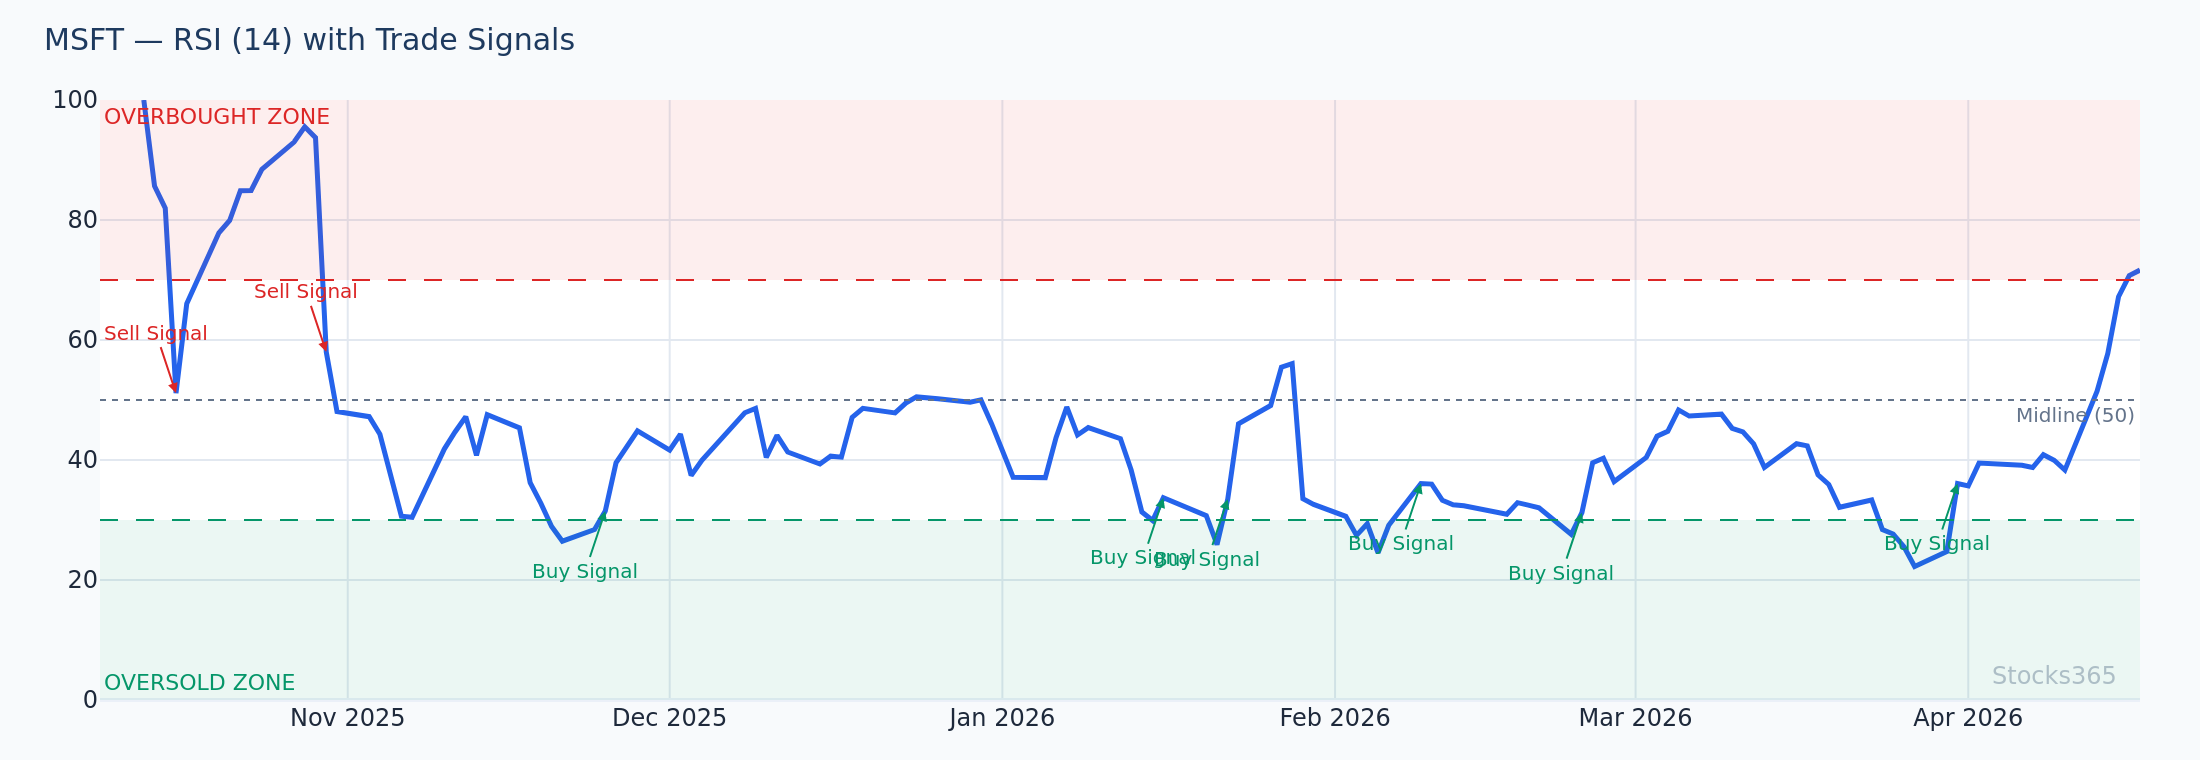Click the Buy Signal label before Apr 2026
This screenshot has width=2200, height=760.
pyautogui.click(x=1936, y=545)
